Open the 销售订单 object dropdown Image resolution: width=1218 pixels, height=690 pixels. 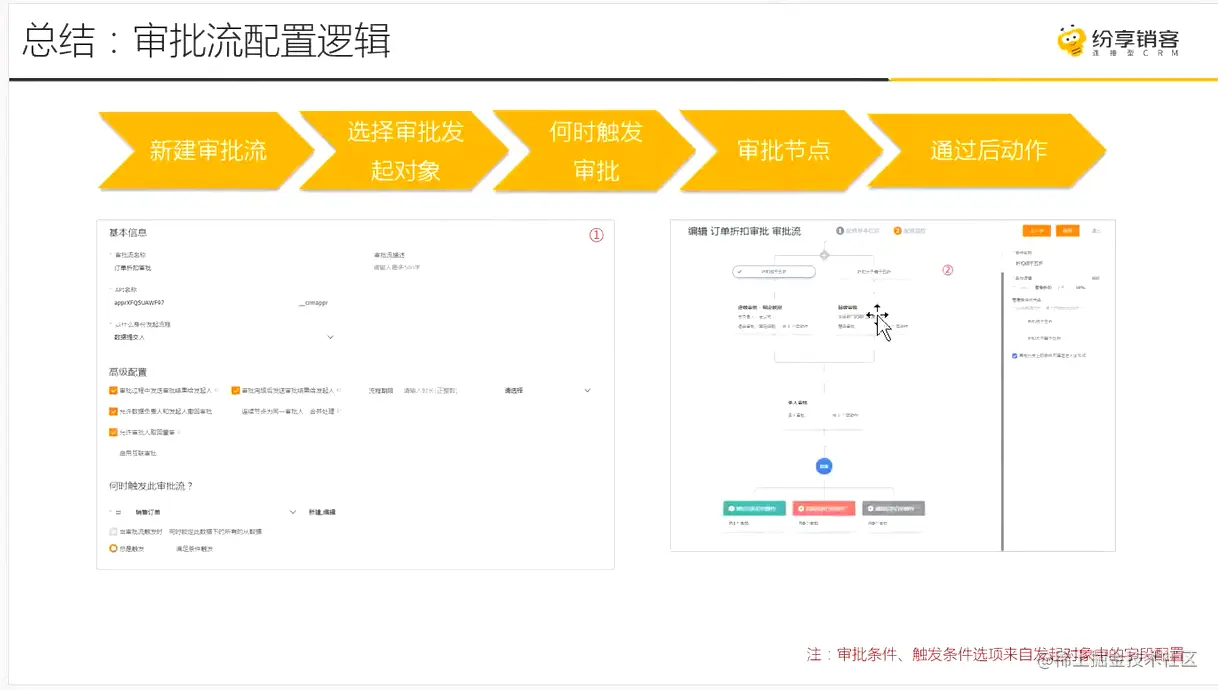click(215, 511)
